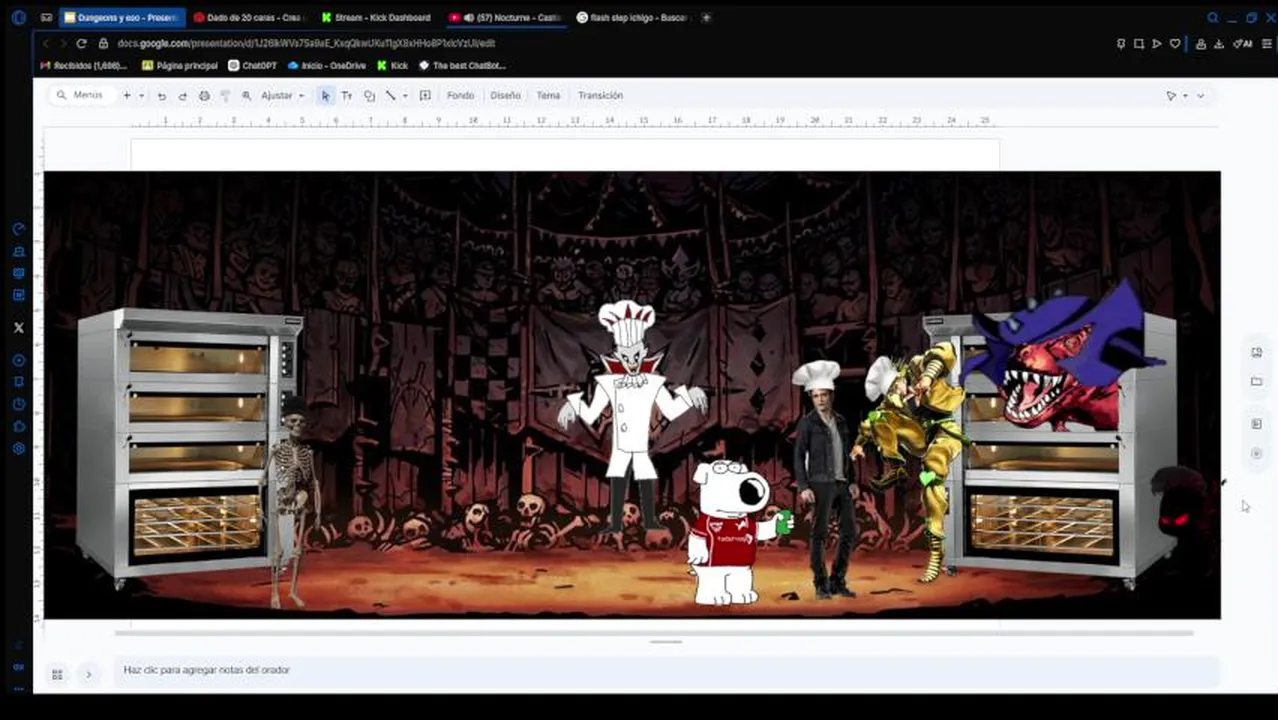
Task: Select the golden armored figure image
Action: (x=912, y=460)
